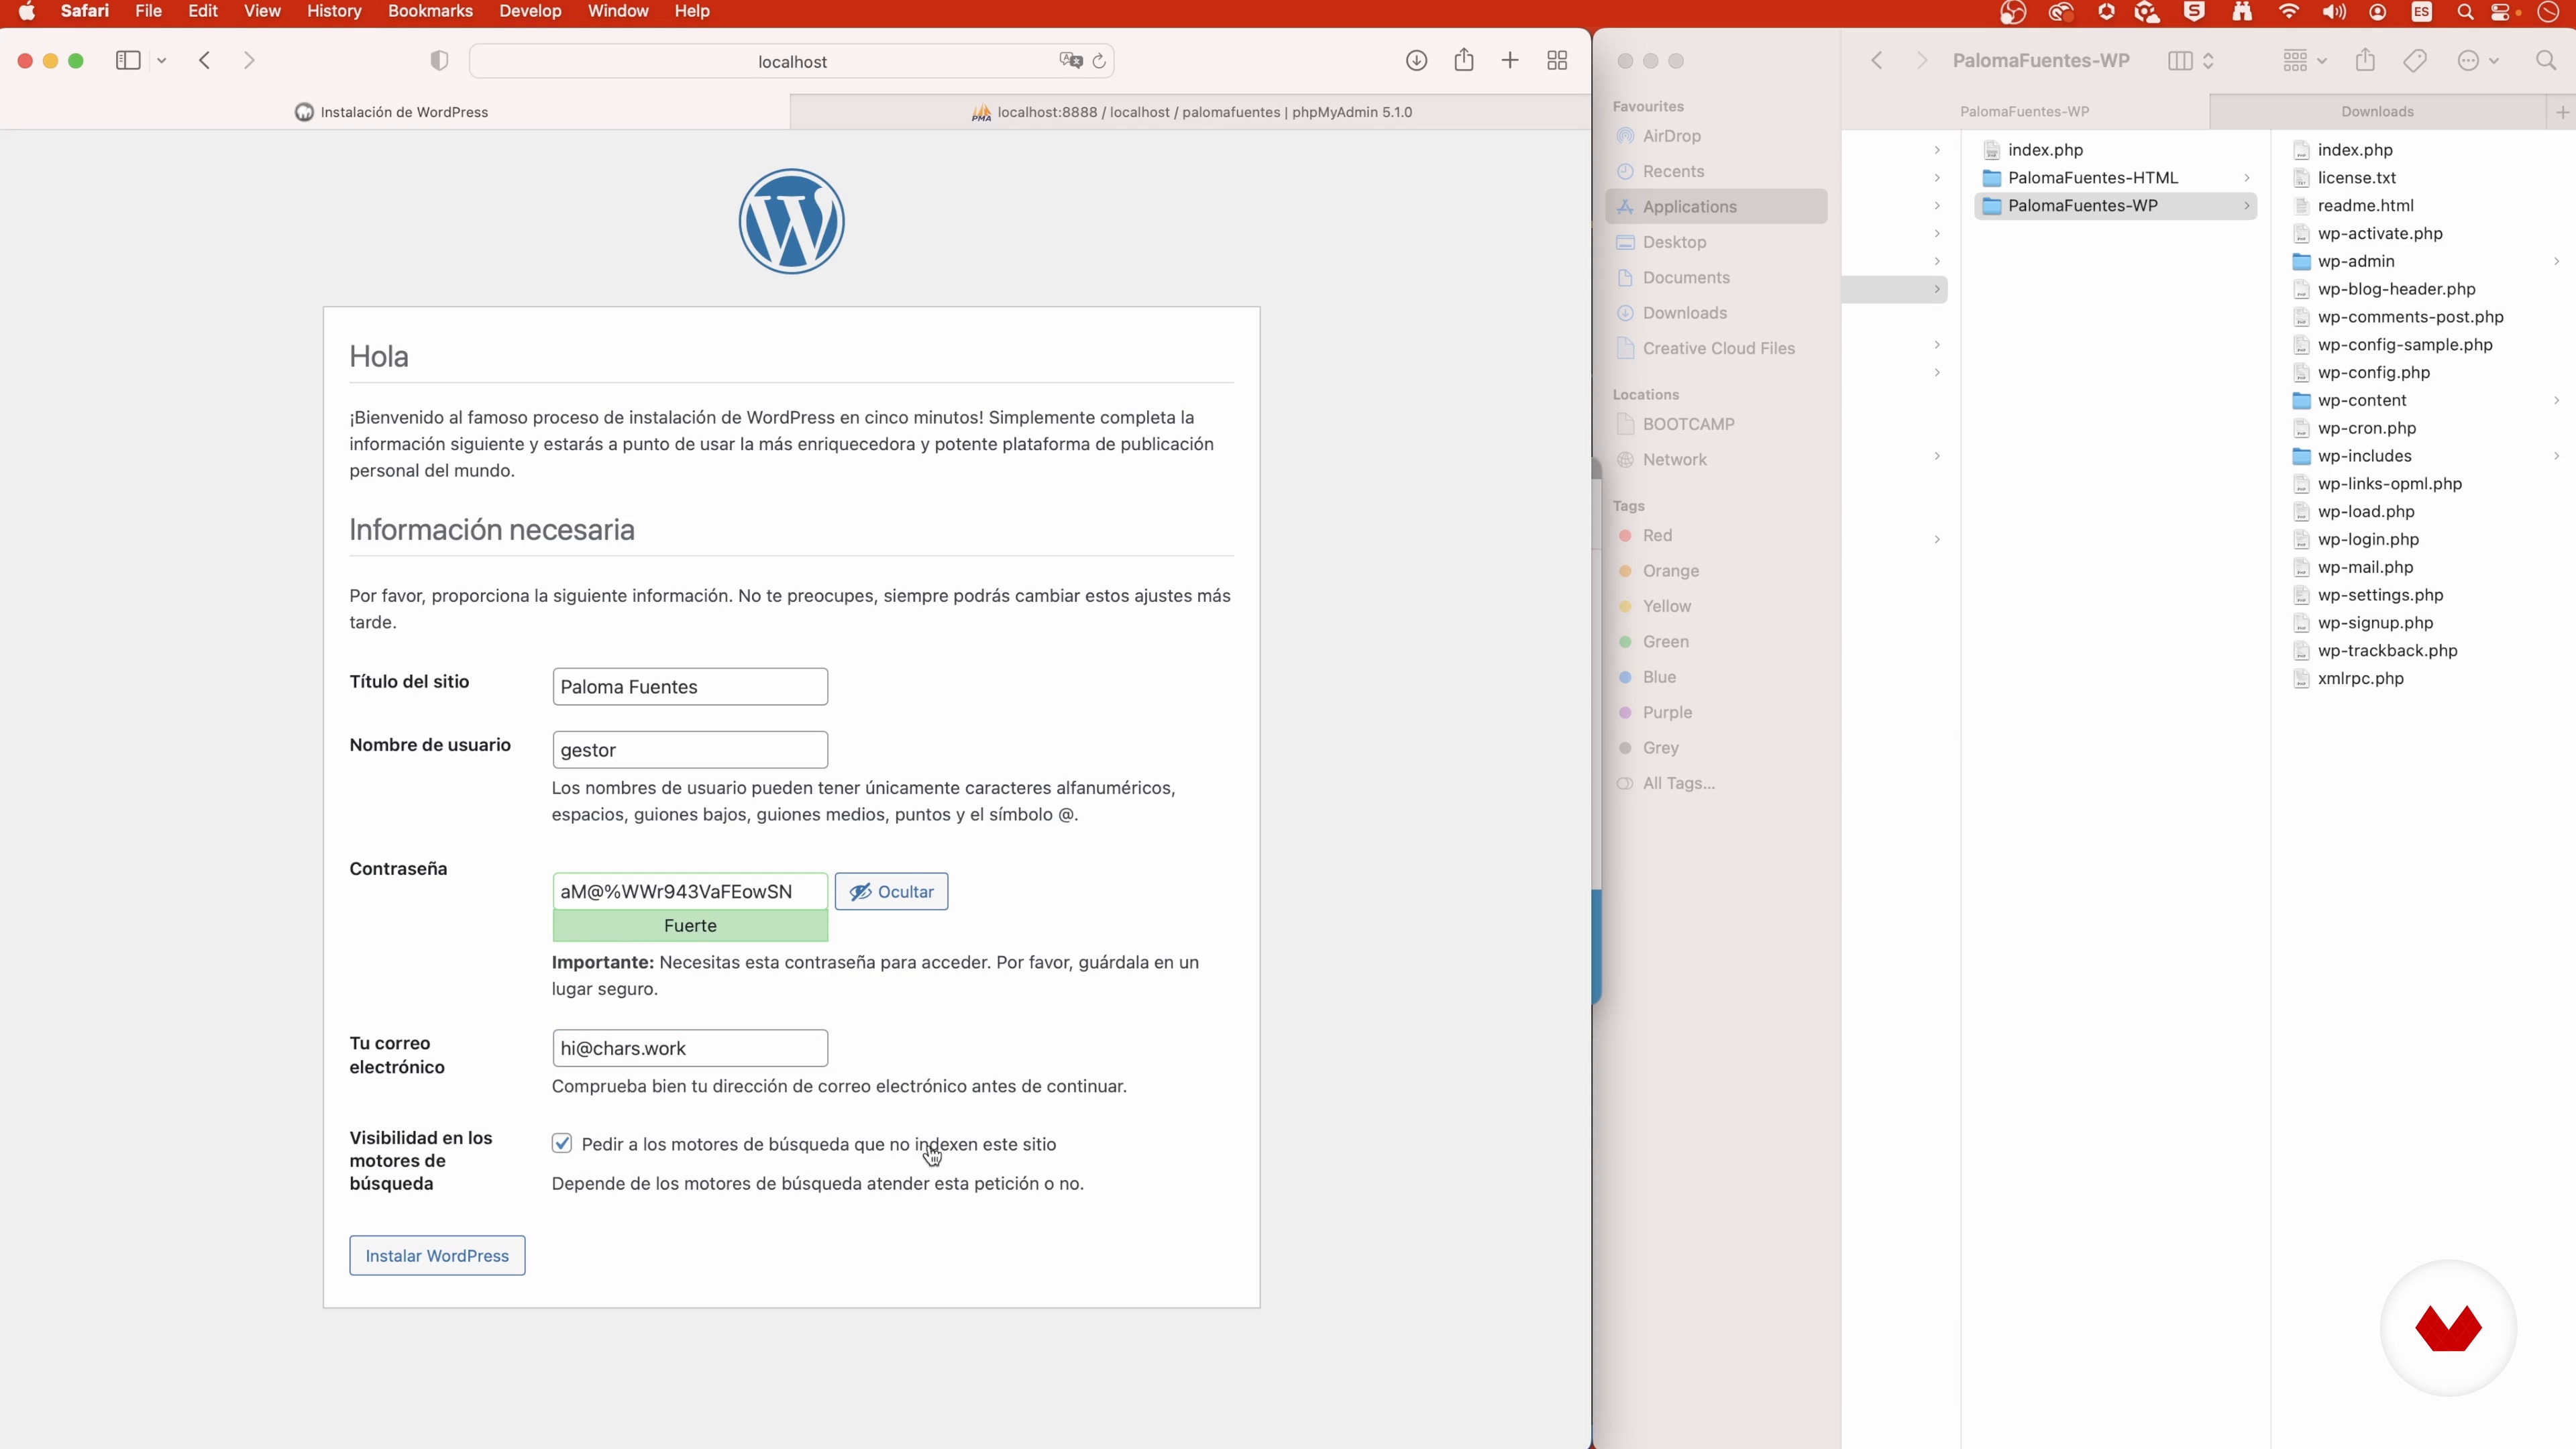The height and width of the screenshot is (1449, 2576).
Task: Open input source ES menu
Action: tap(2421, 12)
